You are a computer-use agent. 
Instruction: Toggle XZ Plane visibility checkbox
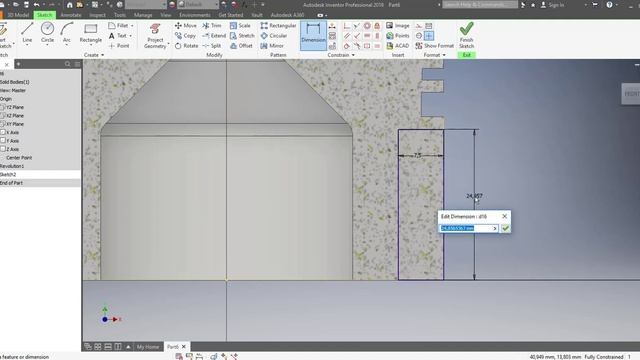tap(2, 116)
